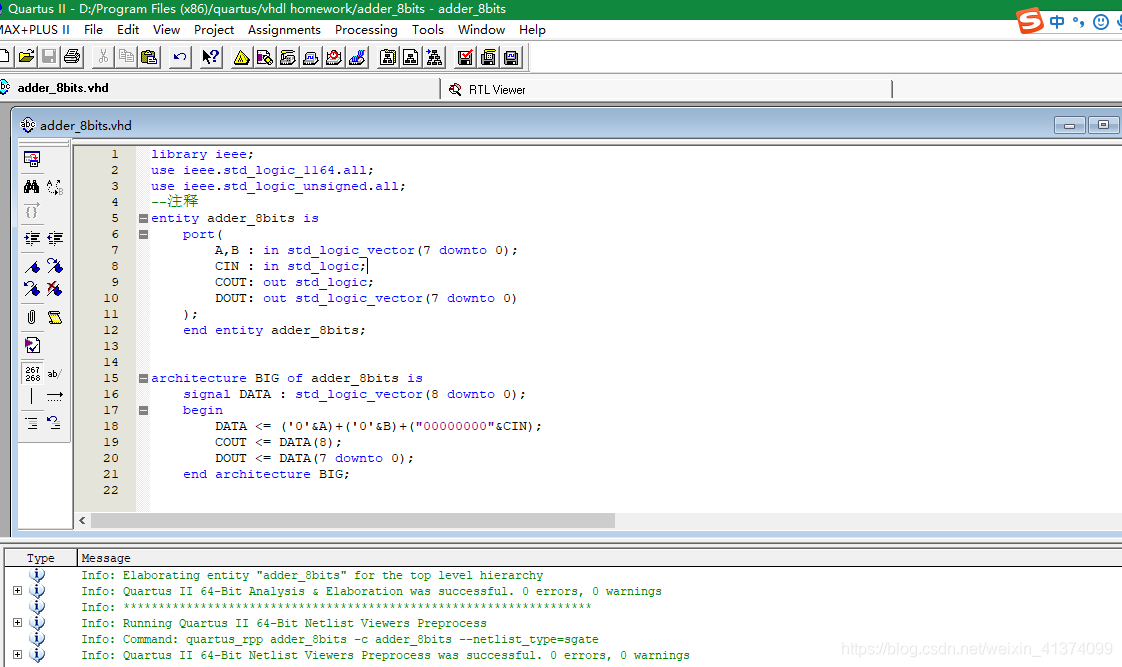Viewport: 1122px width, 667px height.
Task: Print the file with the printer icon
Action: [72, 57]
